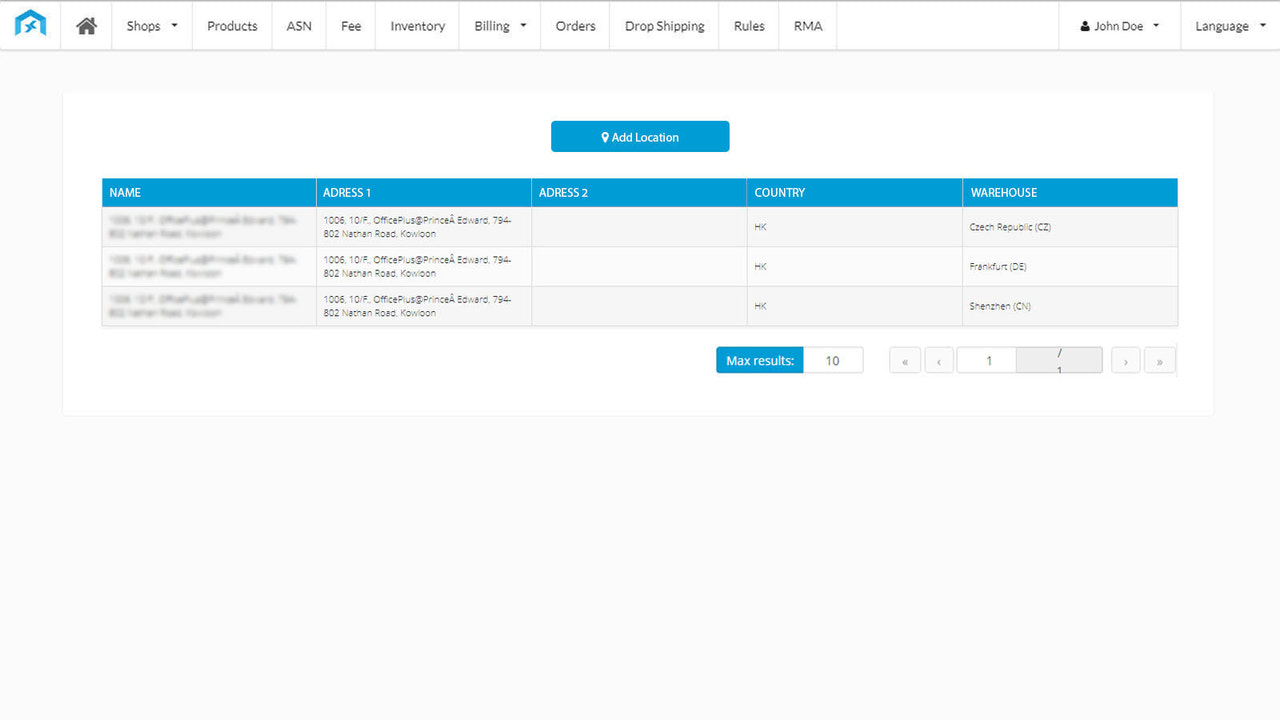Screen dimensions: 1280x720
Task: Click the location pin on Add Location button
Action: click(x=604, y=136)
